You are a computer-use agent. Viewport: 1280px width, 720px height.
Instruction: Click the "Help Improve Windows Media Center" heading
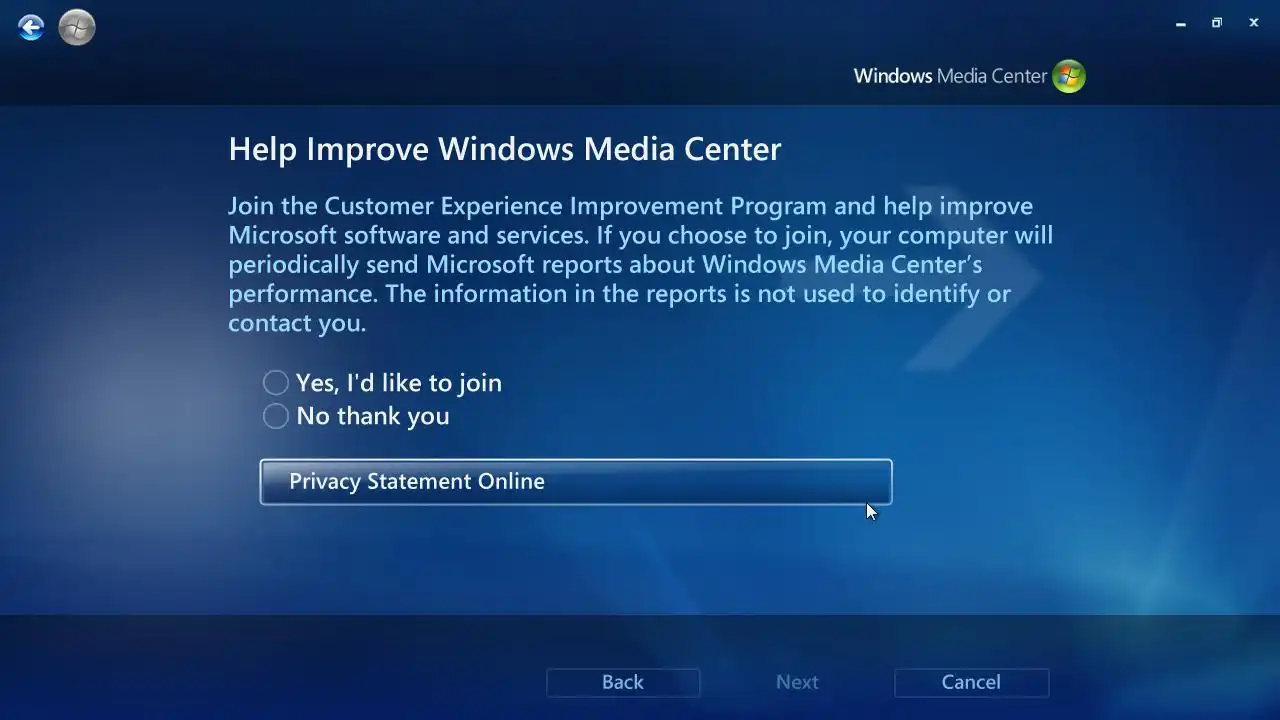[505, 149]
